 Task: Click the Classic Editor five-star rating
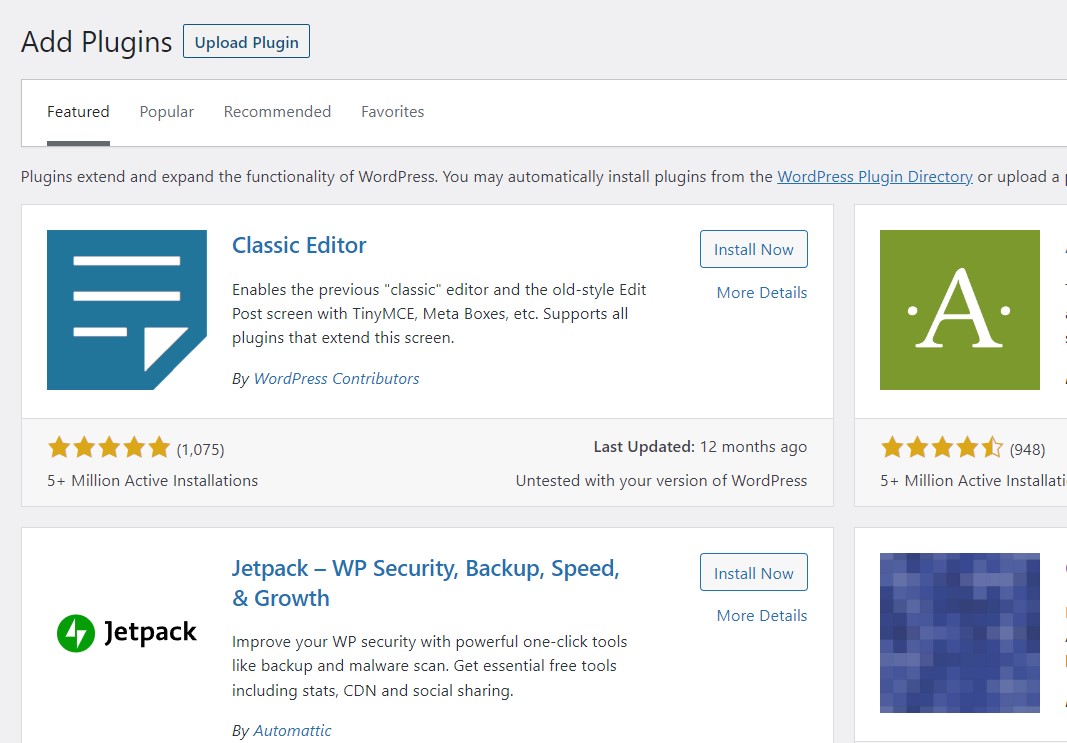pyautogui.click(x=109, y=448)
